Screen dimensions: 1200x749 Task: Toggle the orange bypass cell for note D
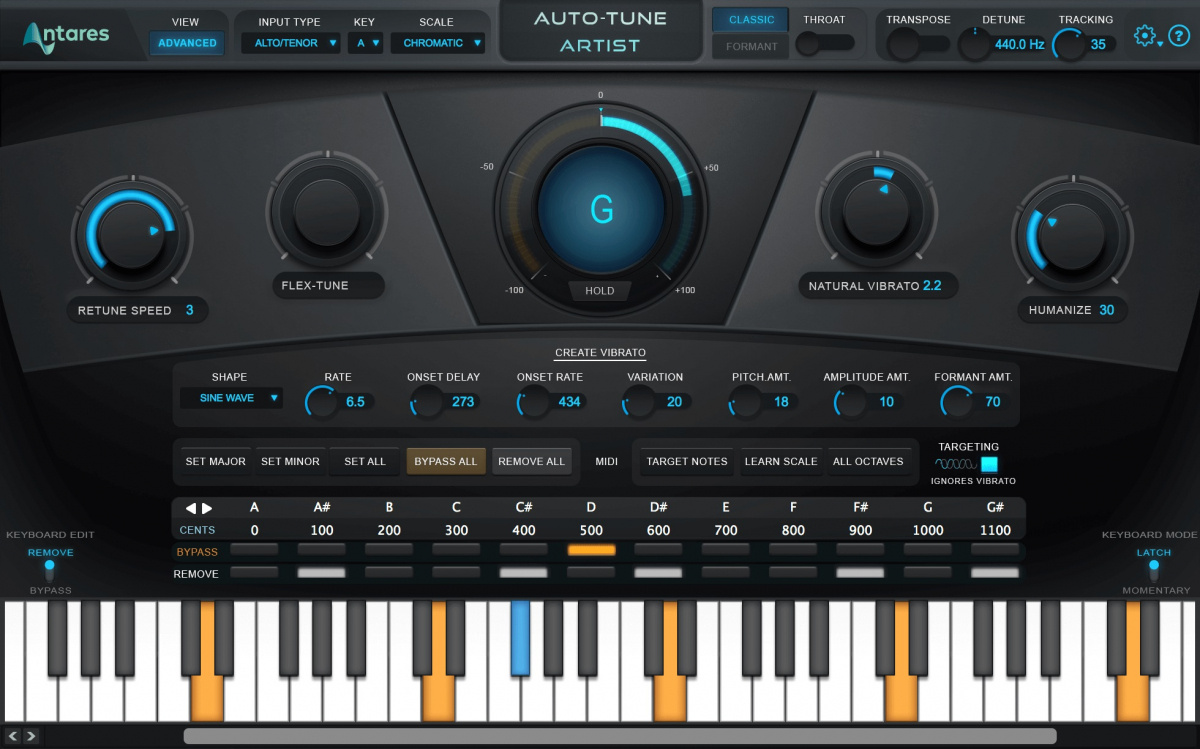click(x=590, y=549)
